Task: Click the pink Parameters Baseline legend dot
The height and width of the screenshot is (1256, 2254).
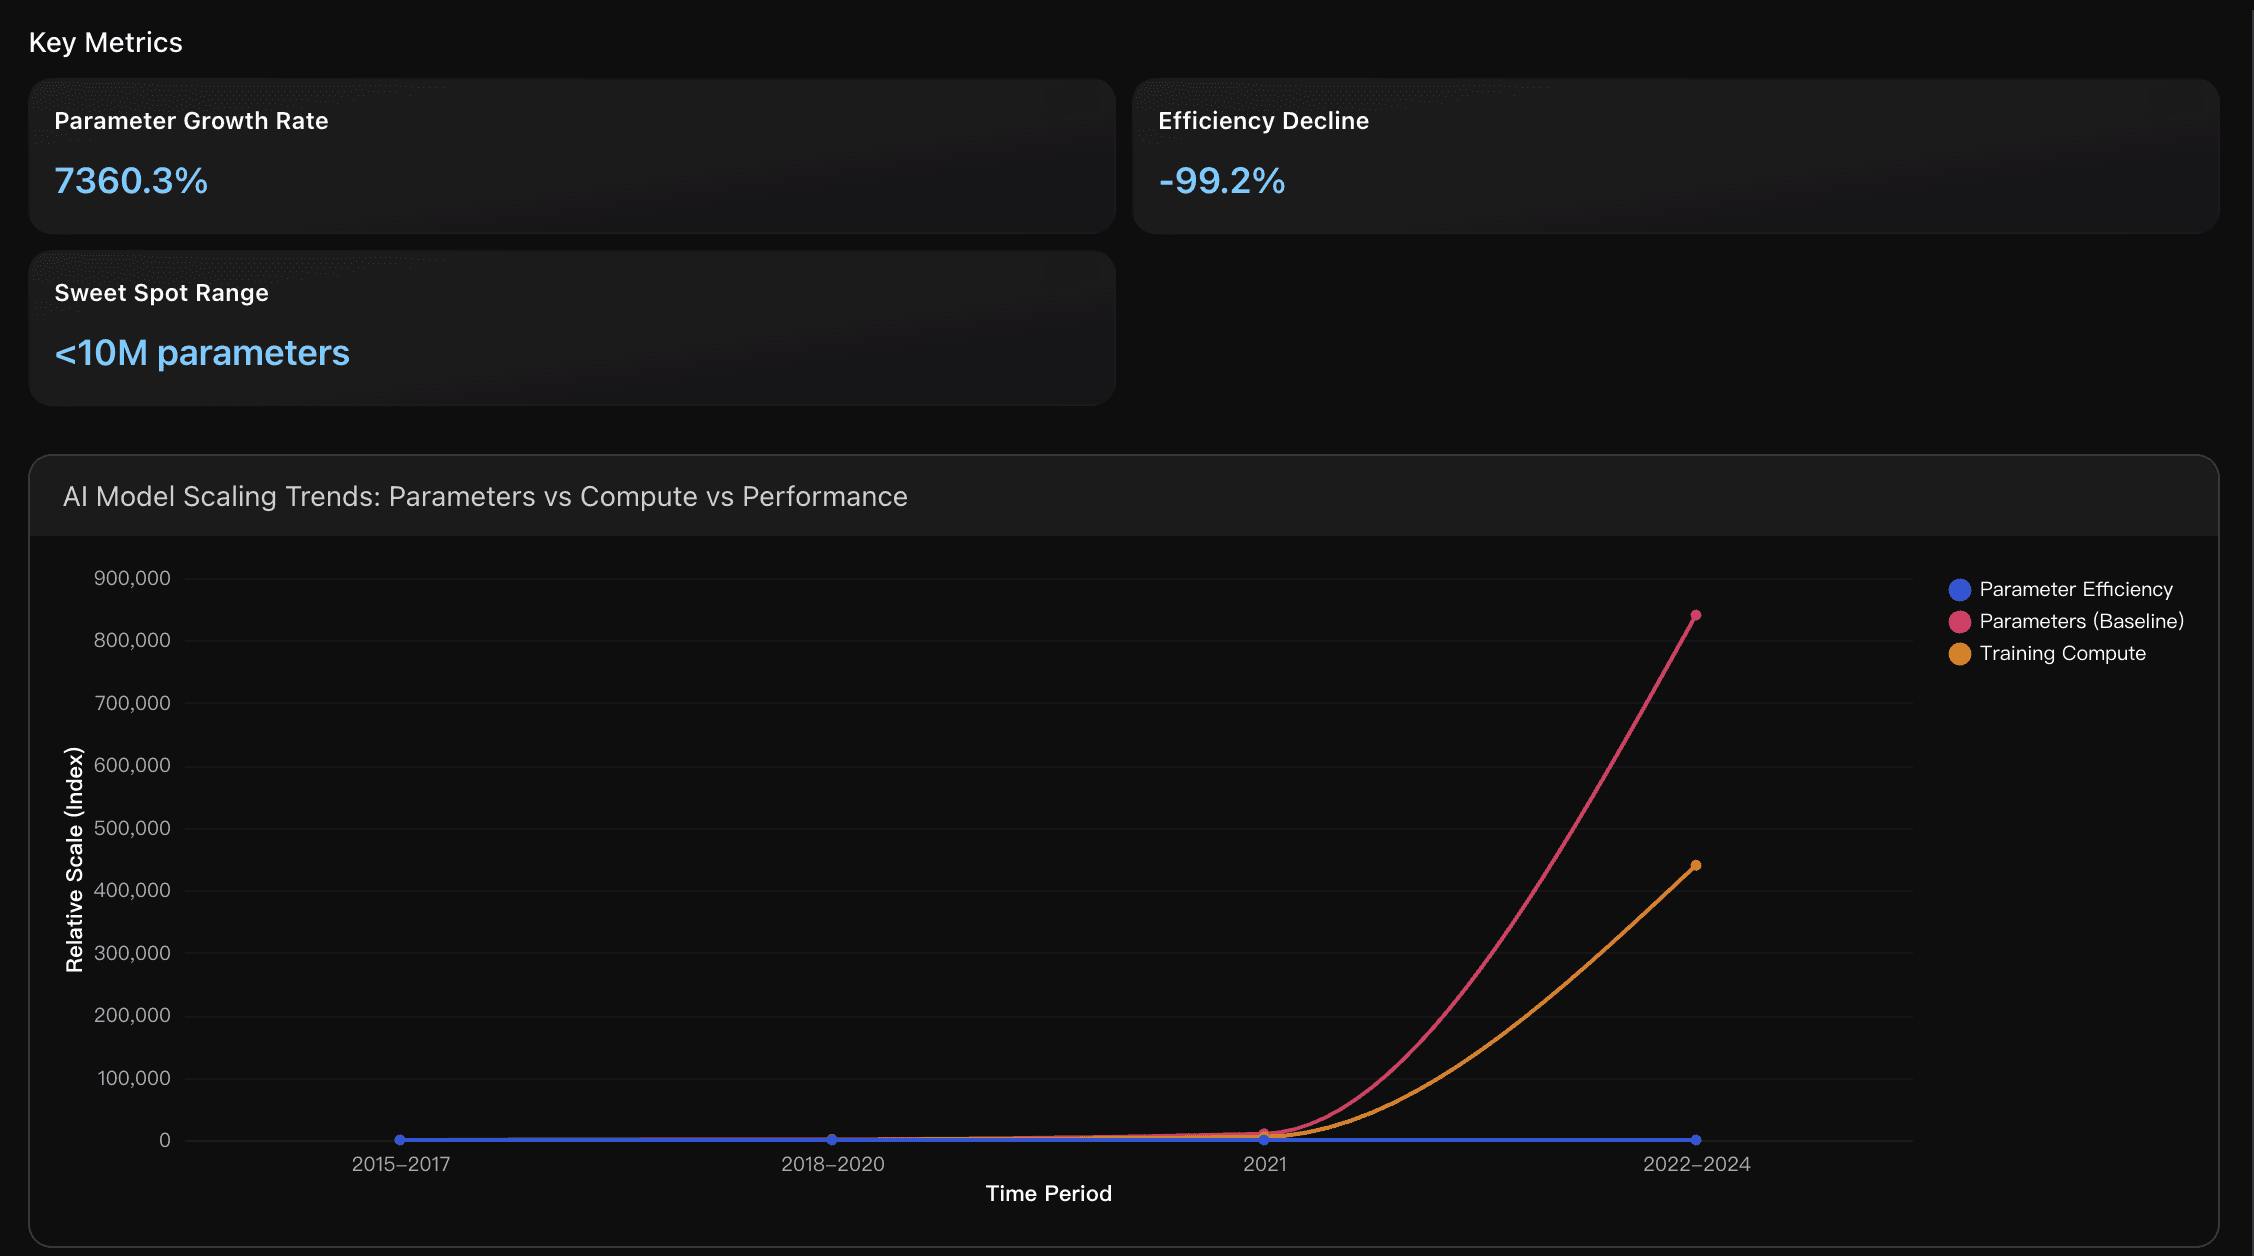Action: [1959, 622]
